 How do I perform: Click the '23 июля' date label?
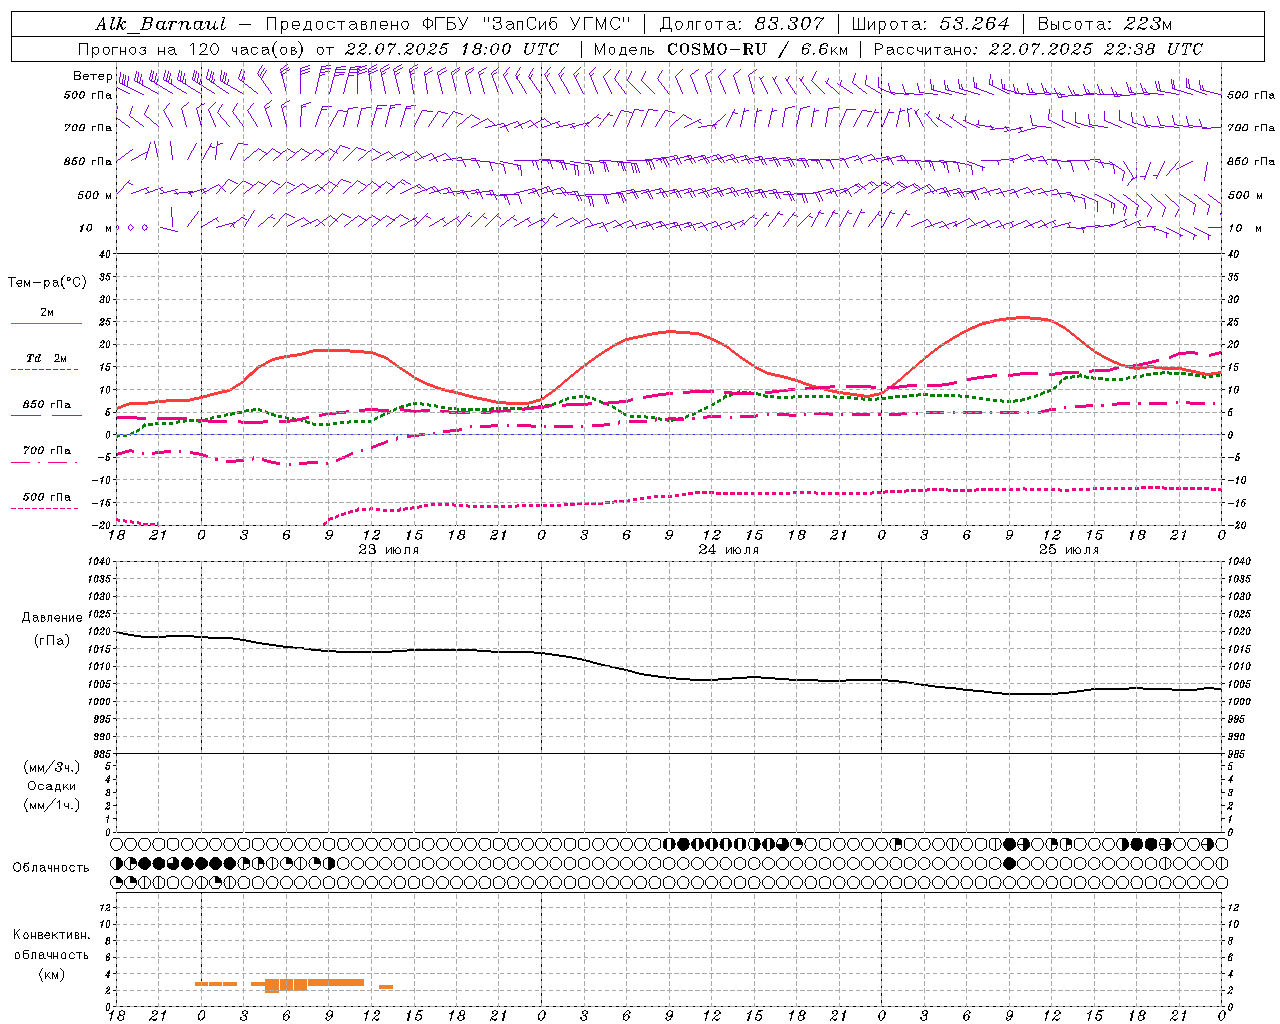coord(388,550)
